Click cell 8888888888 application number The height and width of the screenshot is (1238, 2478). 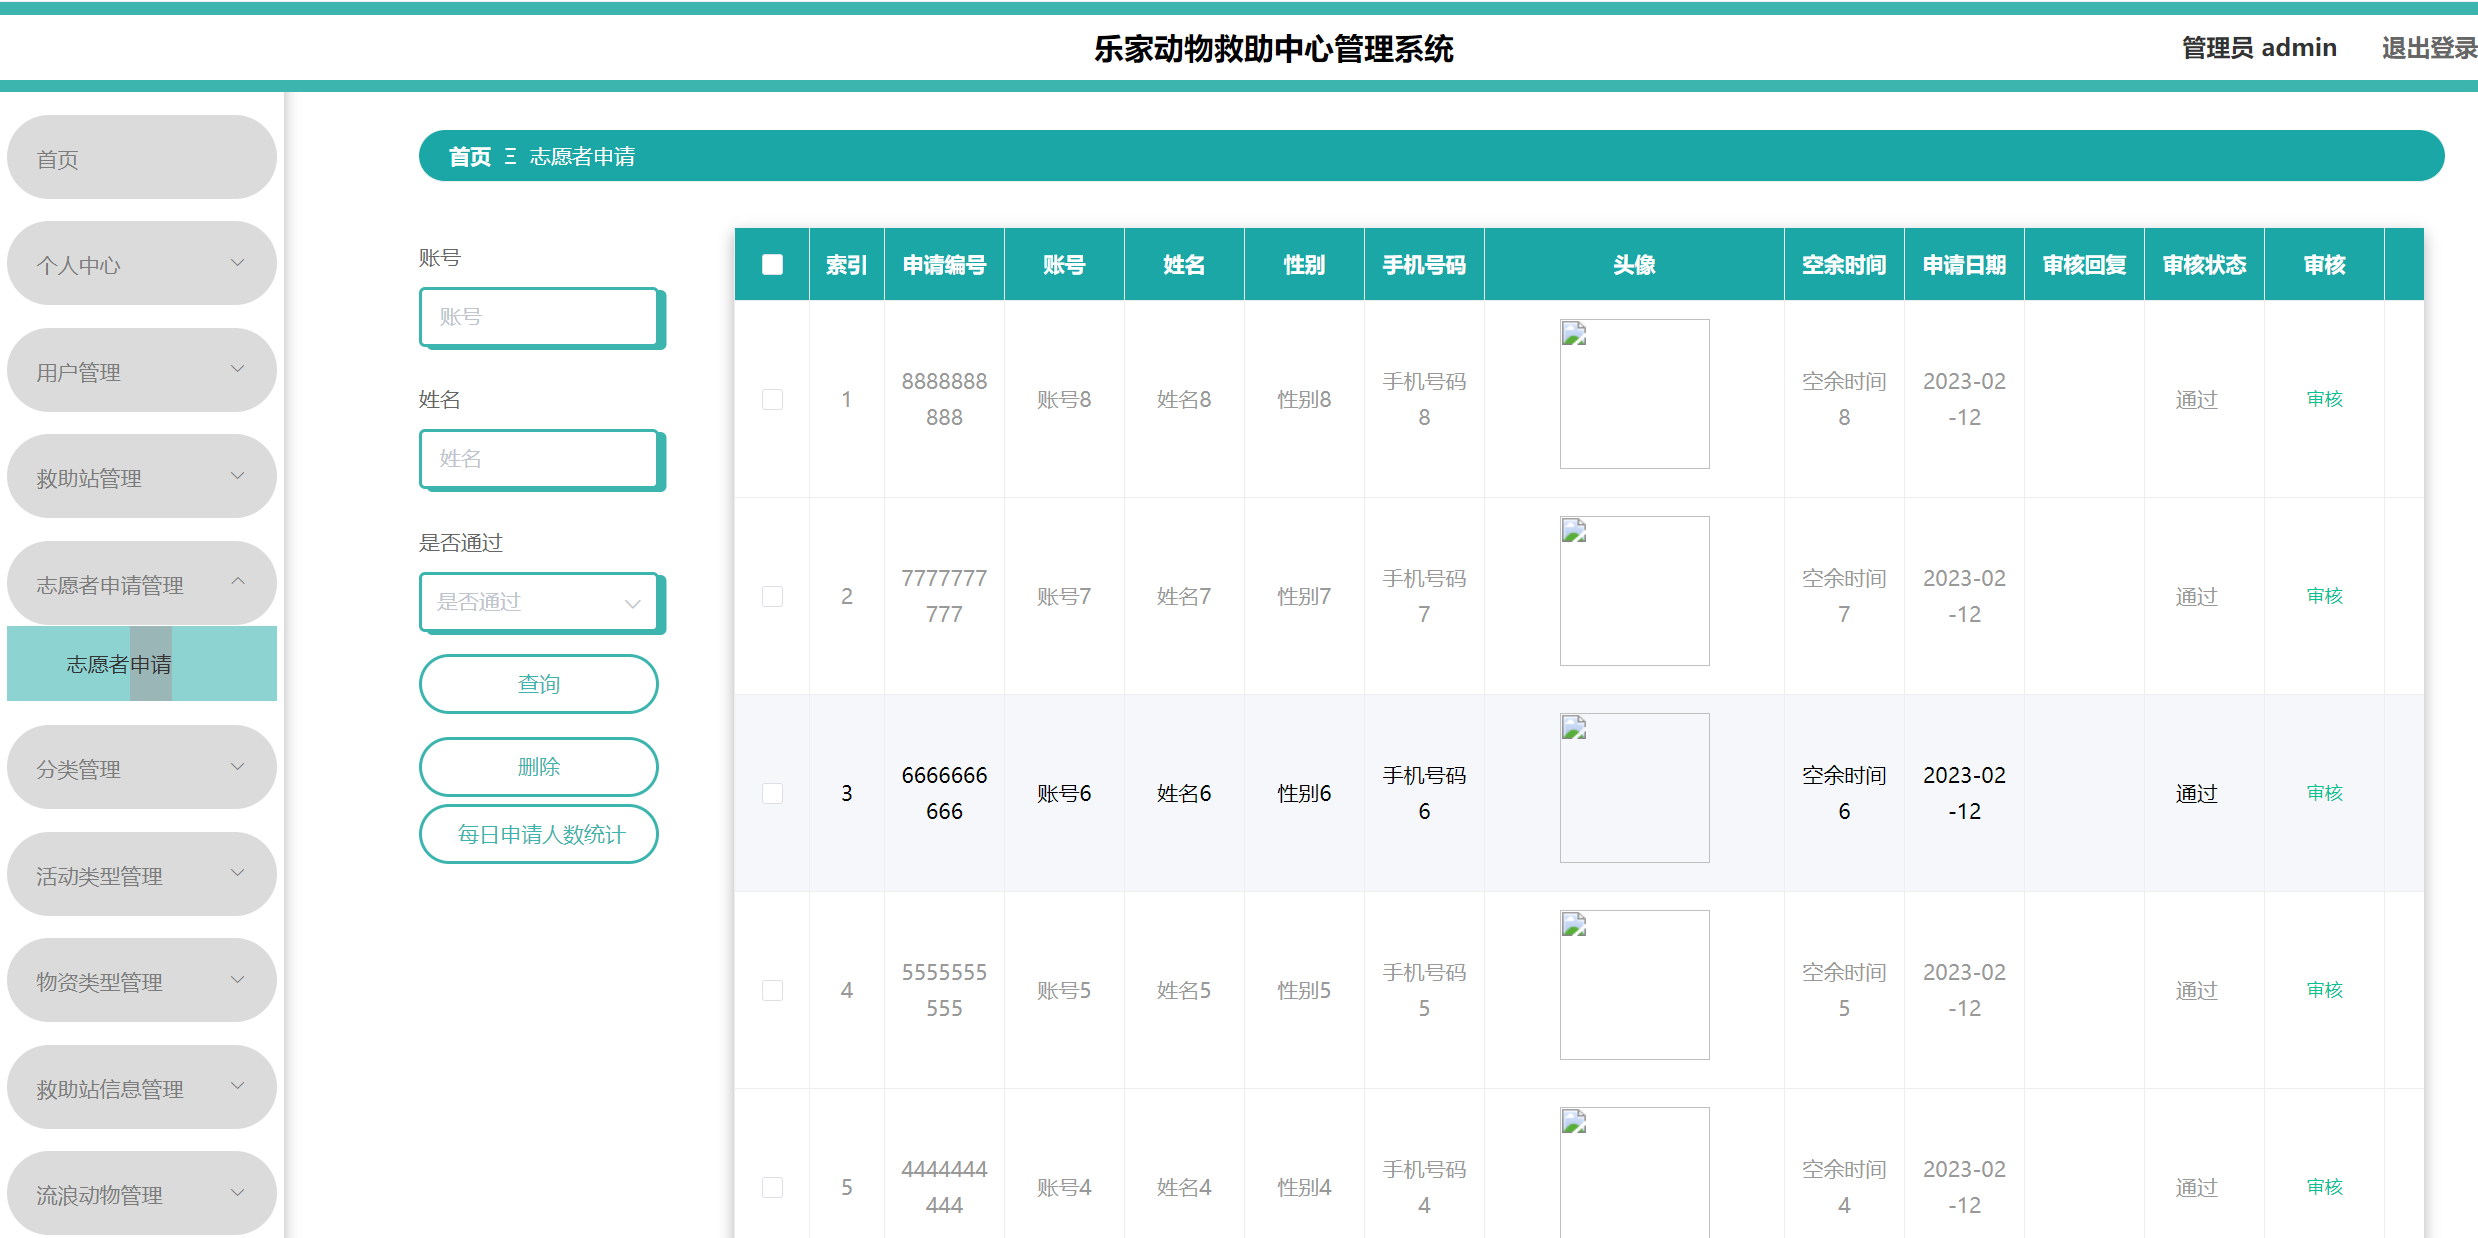(x=944, y=399)
